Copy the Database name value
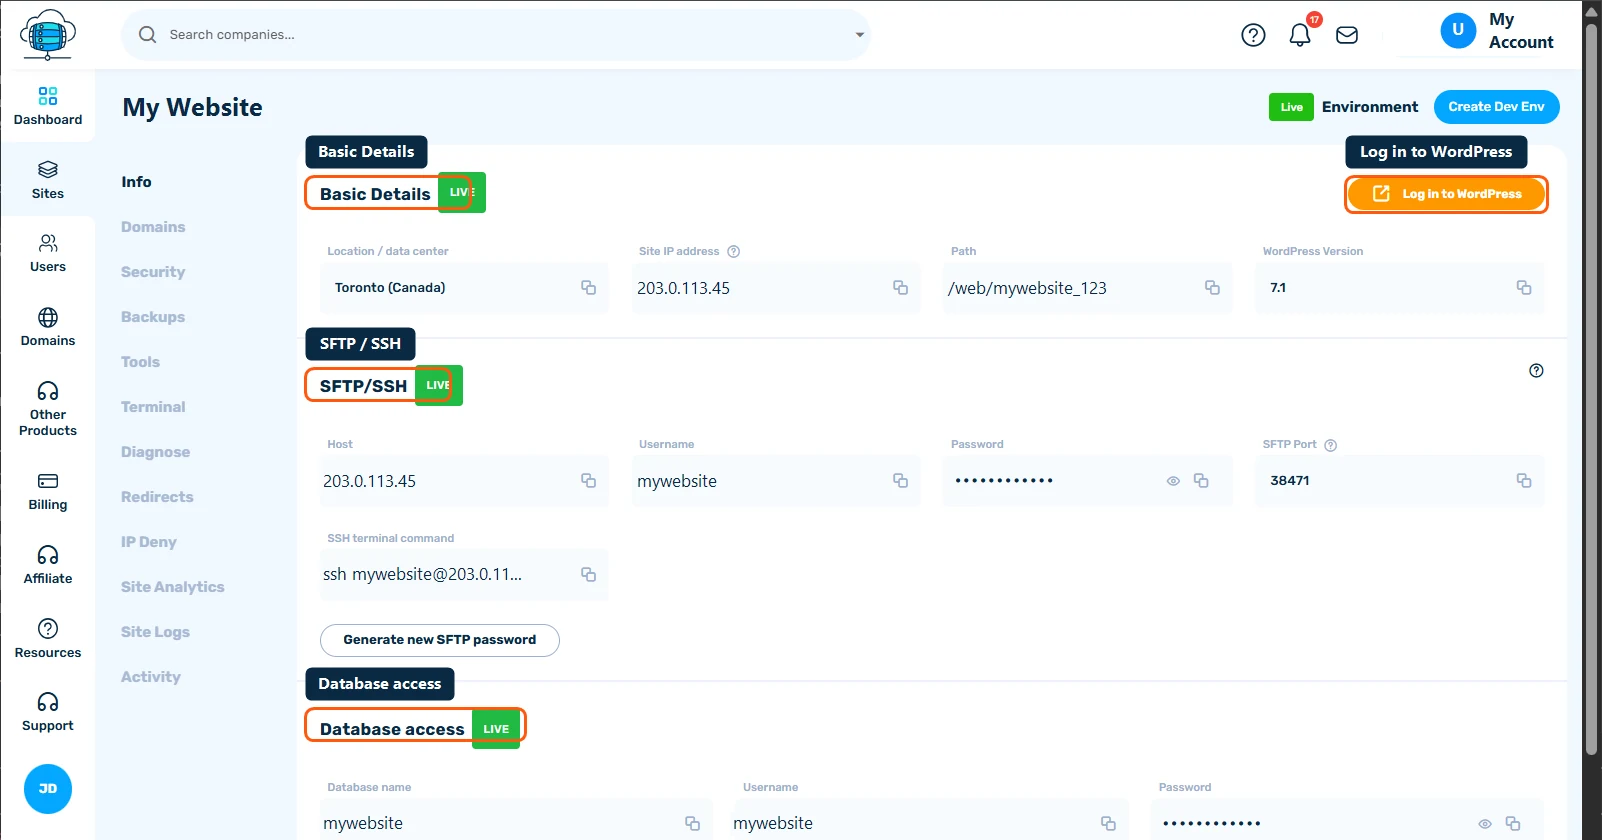Image resolution: width=1602 pixels, height=840 pixels. [692, 823]
